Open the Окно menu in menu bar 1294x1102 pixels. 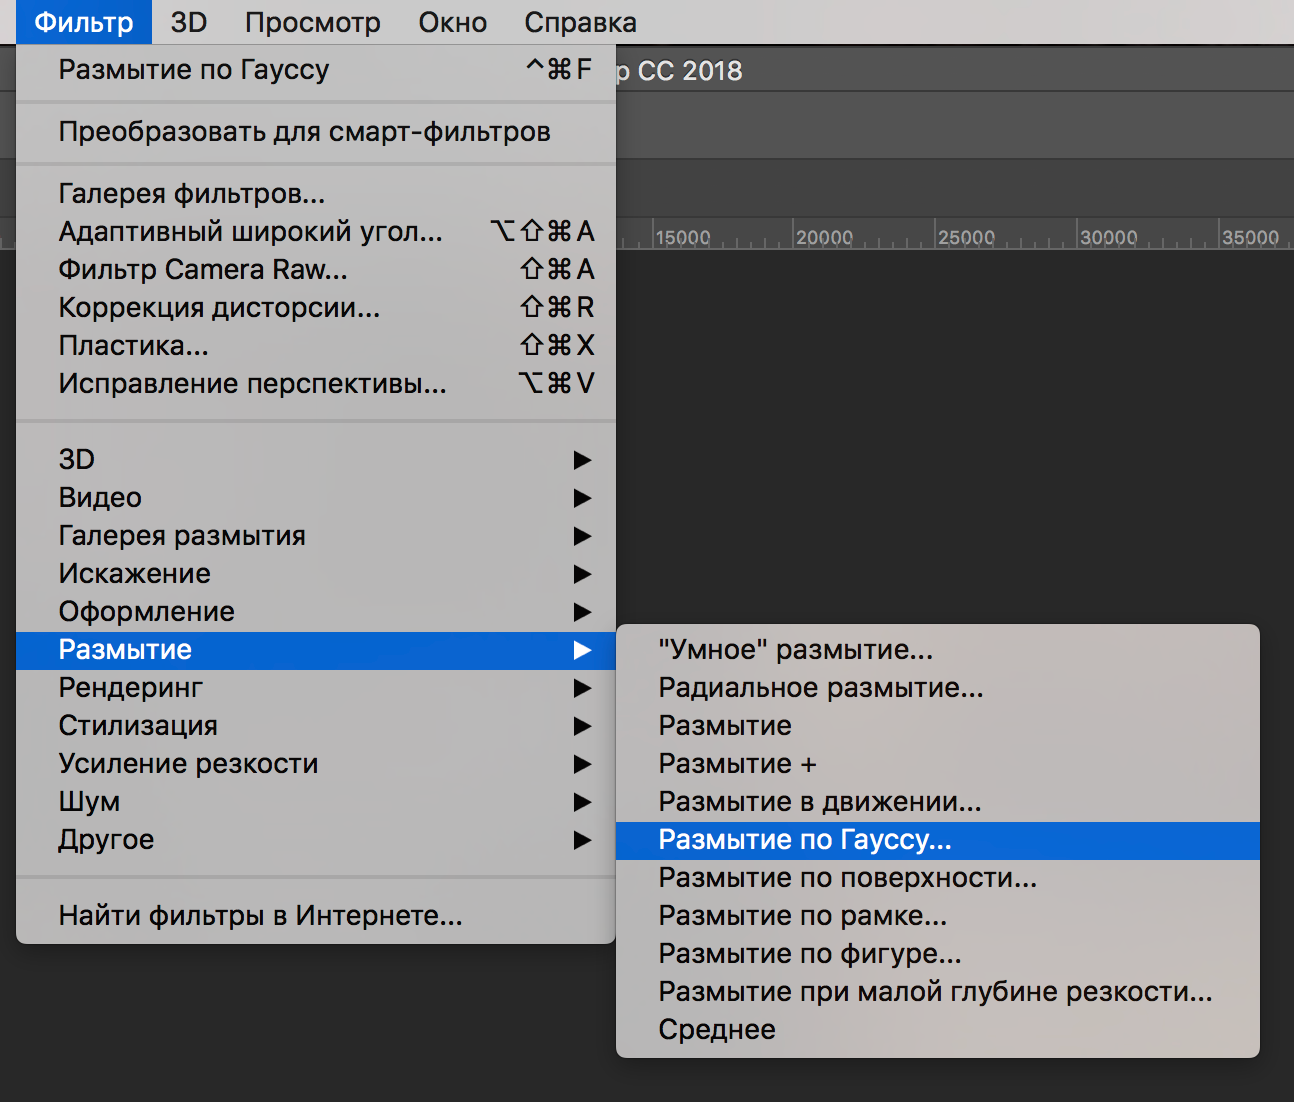452,22
